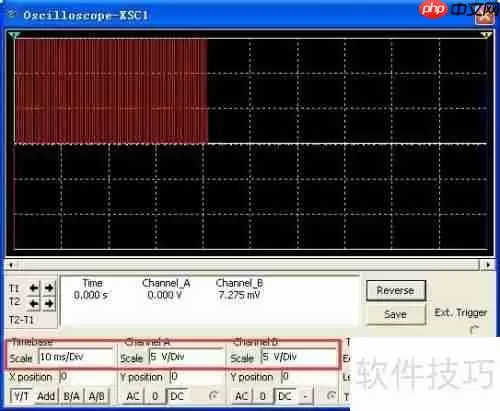Image resolution: width=500 pixels, height=411 pixels.
Task: Click the green T1 cursor marker at the display's top-left corner
Action: tap(14, 35)
